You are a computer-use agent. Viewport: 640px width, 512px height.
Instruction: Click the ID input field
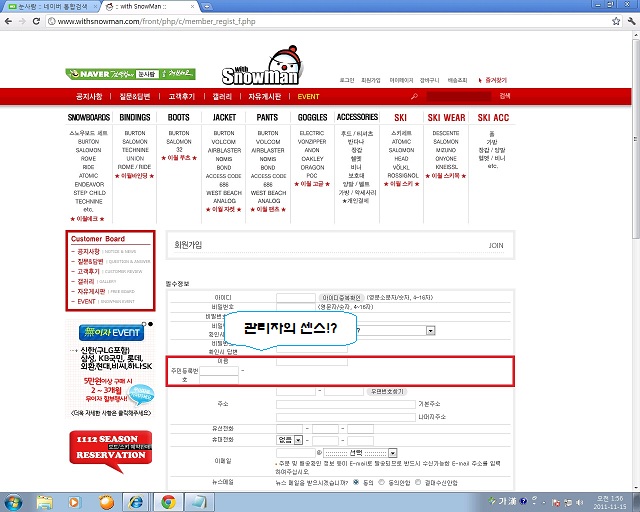pyautogui.click(x=296, y=297)
